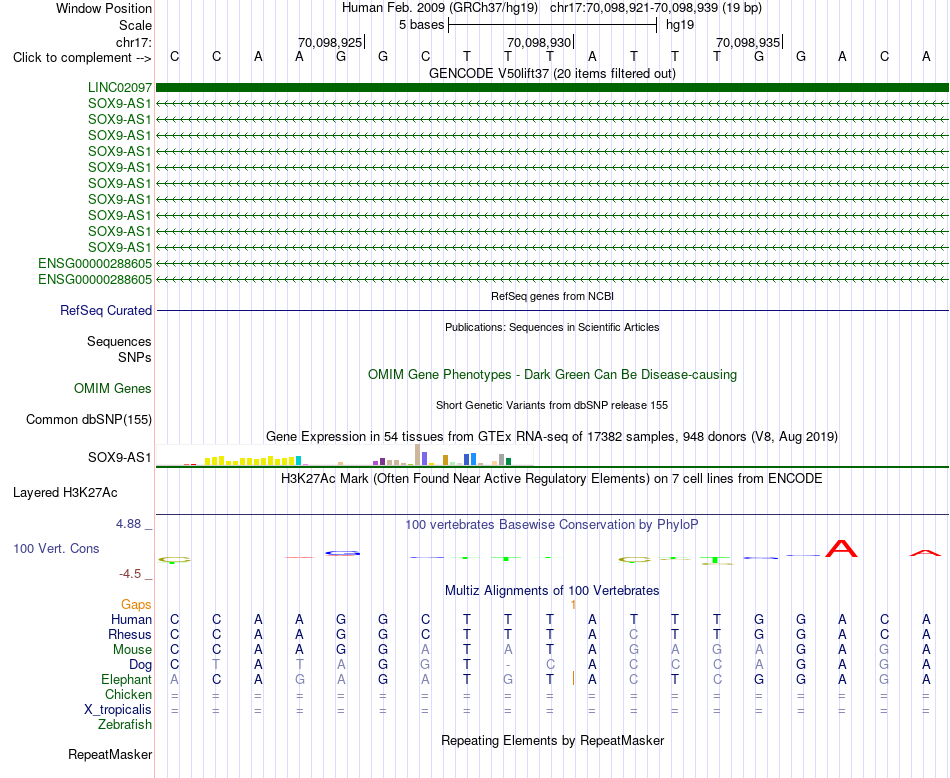Image resolution: width=950 pixels, height=778 pixels.
Task: Open the H3K27Ac Mark ENCODE track title
Action: (x=552, y=479)
